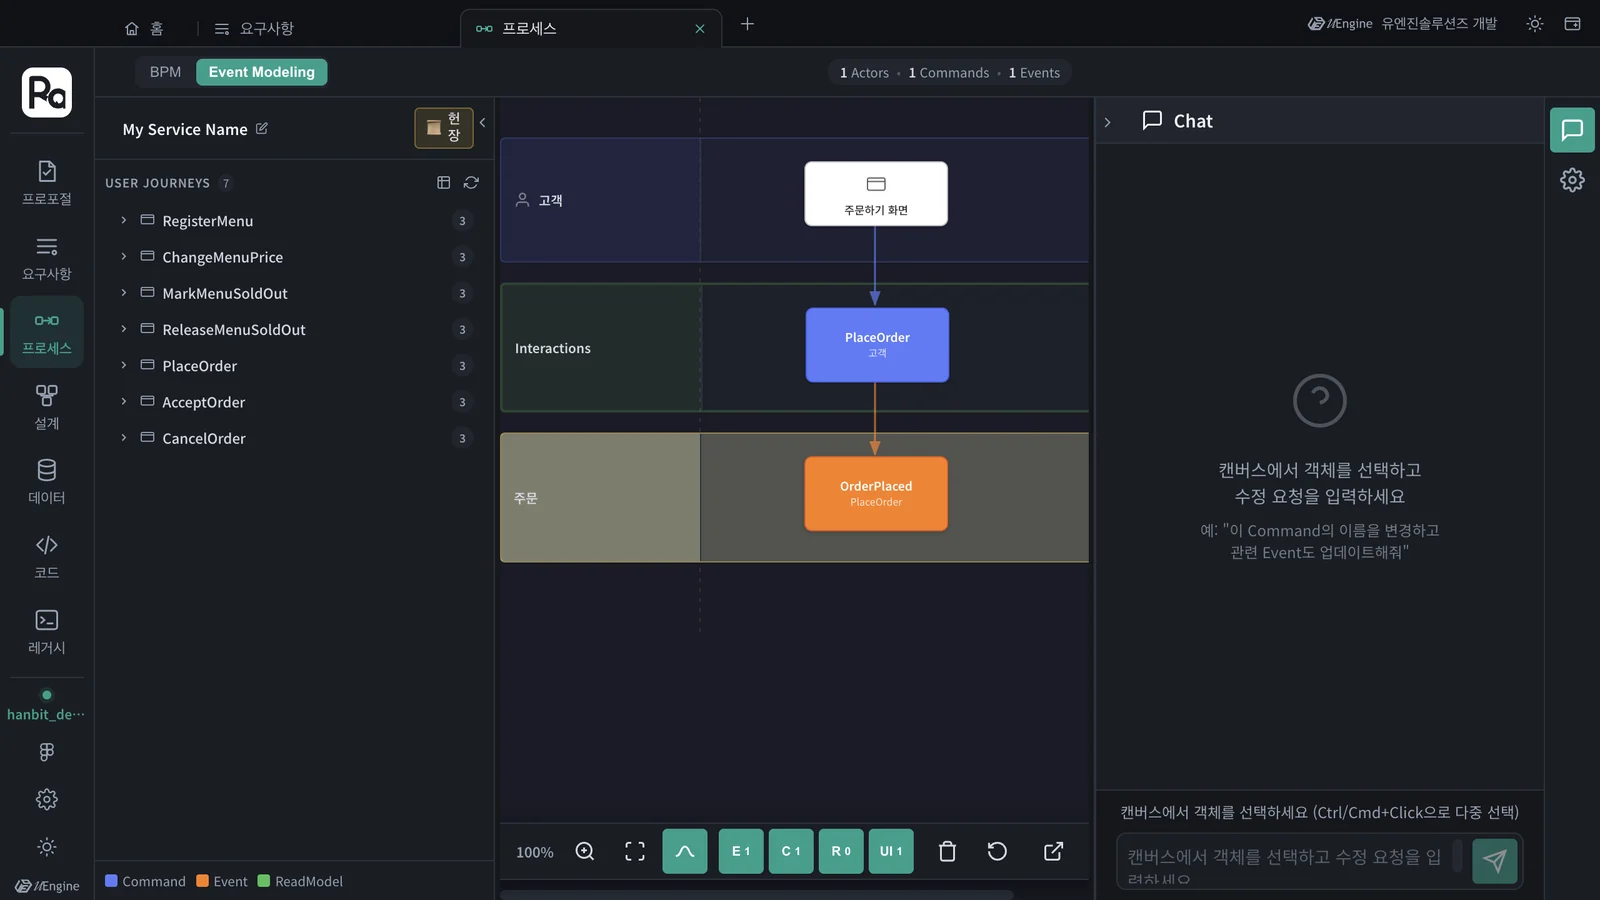Click the 헌장 button

tap(444, 128)
